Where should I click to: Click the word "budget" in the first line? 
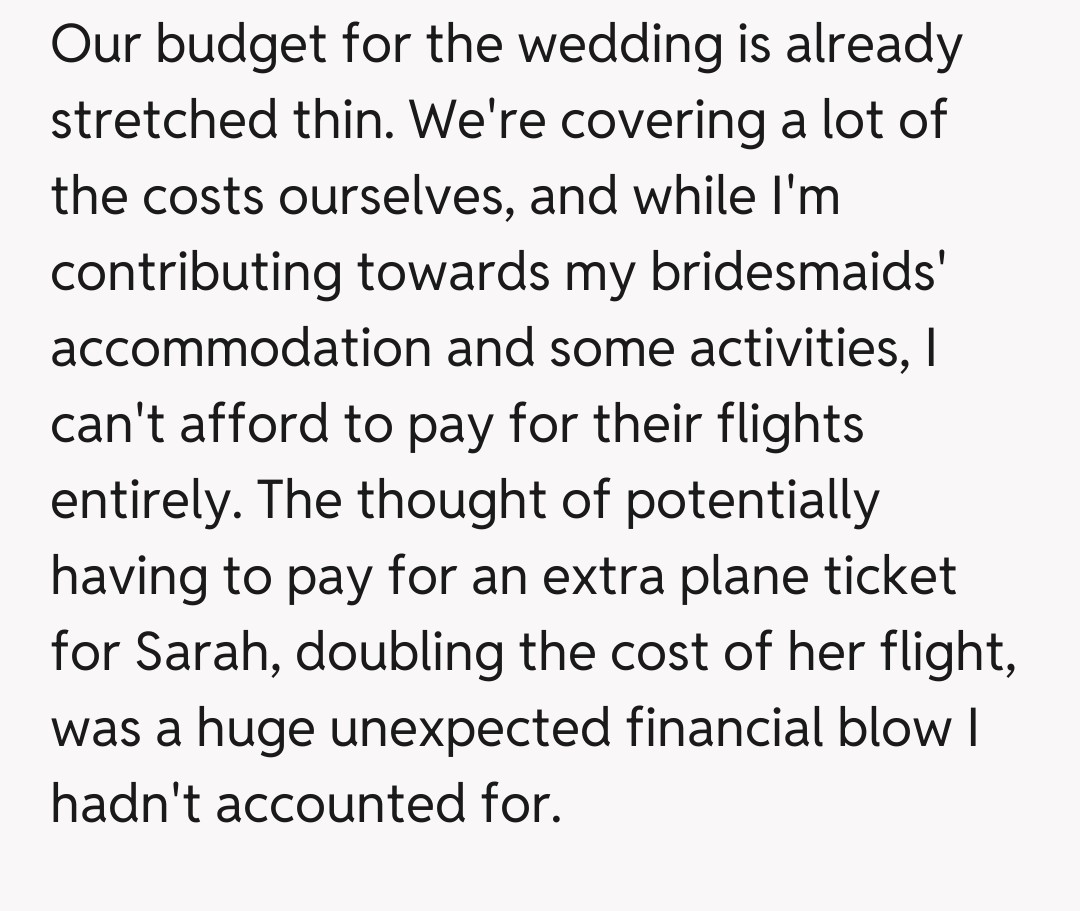[x=218, y=46]
